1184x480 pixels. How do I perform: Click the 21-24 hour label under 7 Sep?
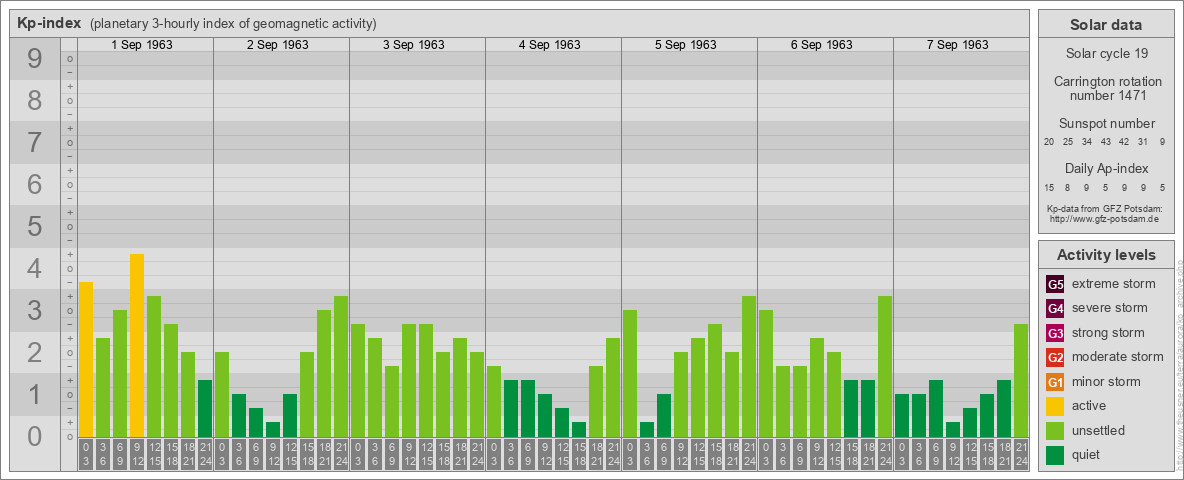tap(1020, 454)
